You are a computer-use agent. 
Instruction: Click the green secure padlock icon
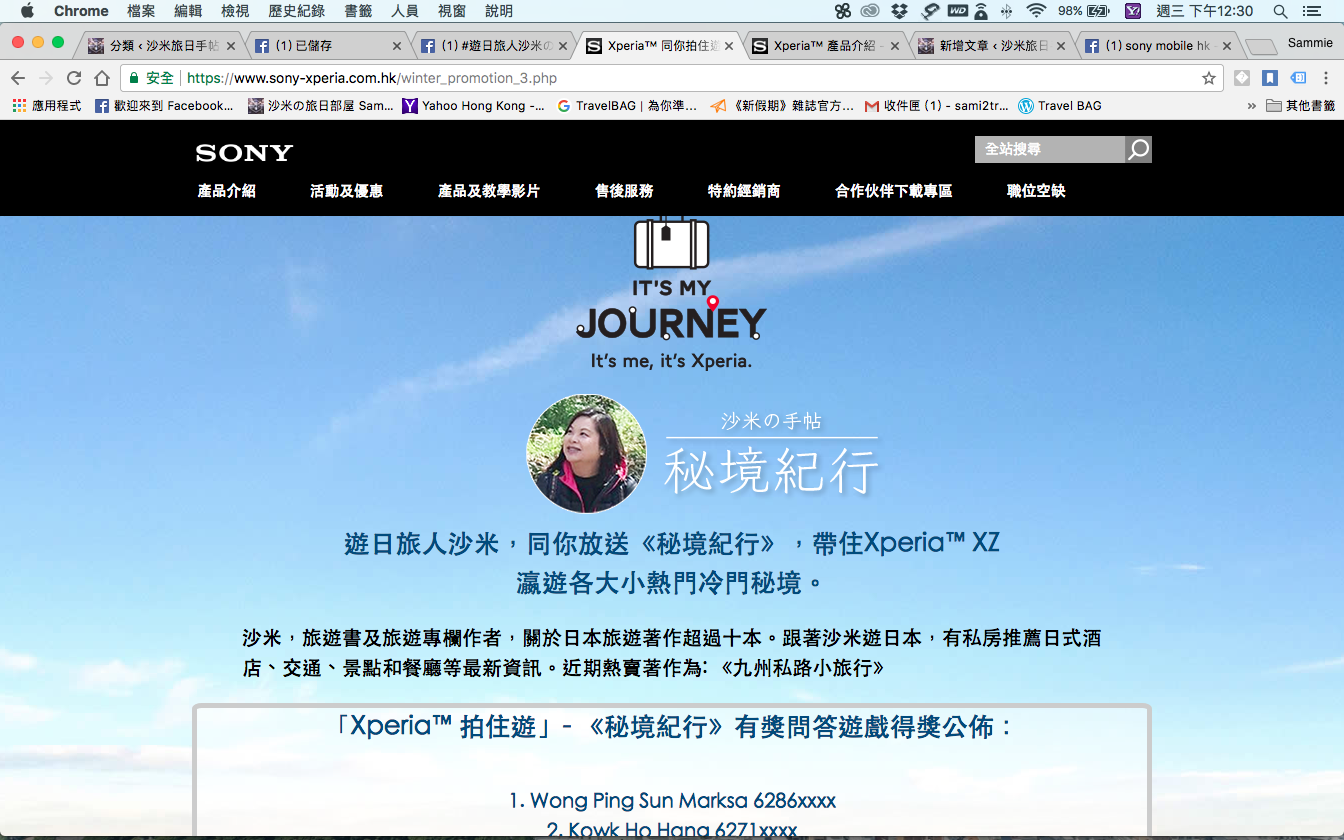point(134,78)
